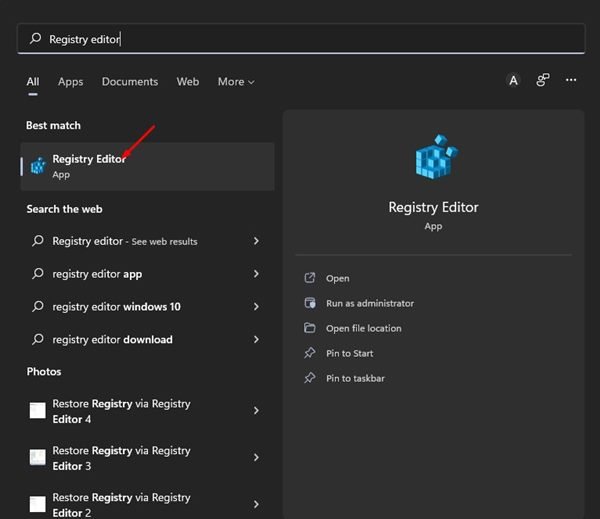Viewport: 600px width, 519px height.
Task: Open the three-dot options menu
Action: coord(571,80)
